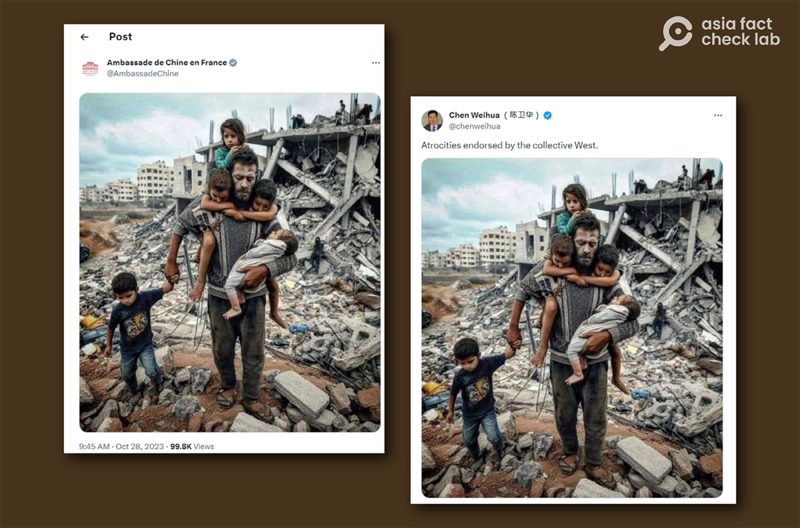Click the @chenweihua handle
This screenshot has height=528, width=800.
[473, 127]
